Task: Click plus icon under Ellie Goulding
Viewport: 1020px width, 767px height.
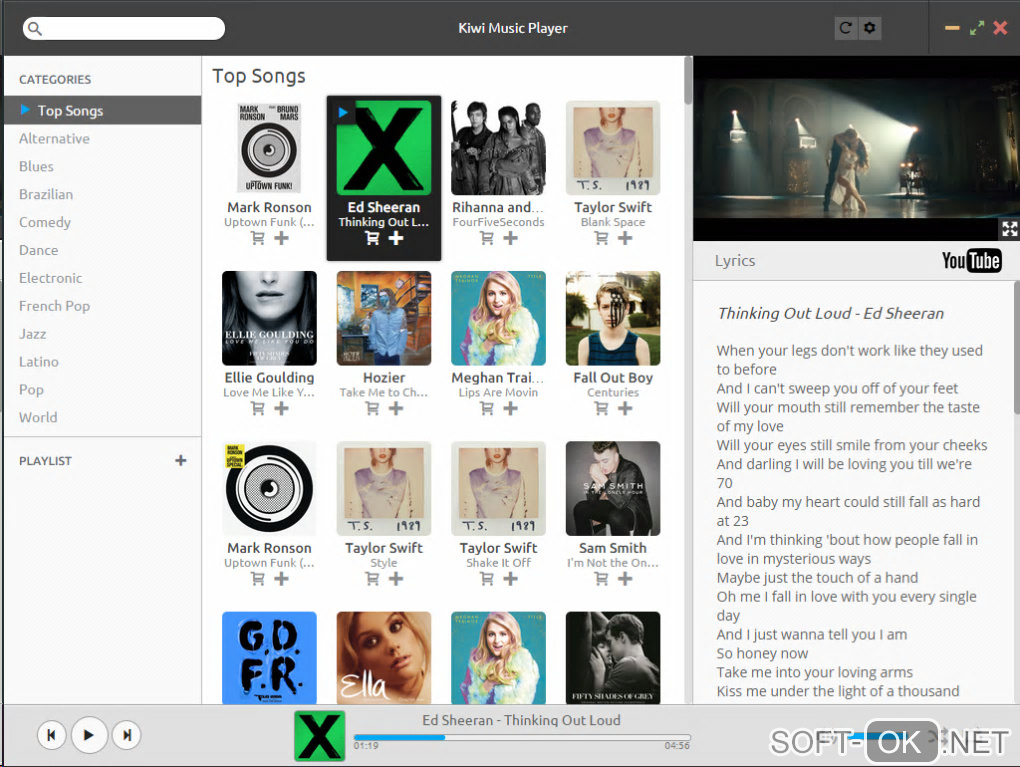Action: point(281,409)
